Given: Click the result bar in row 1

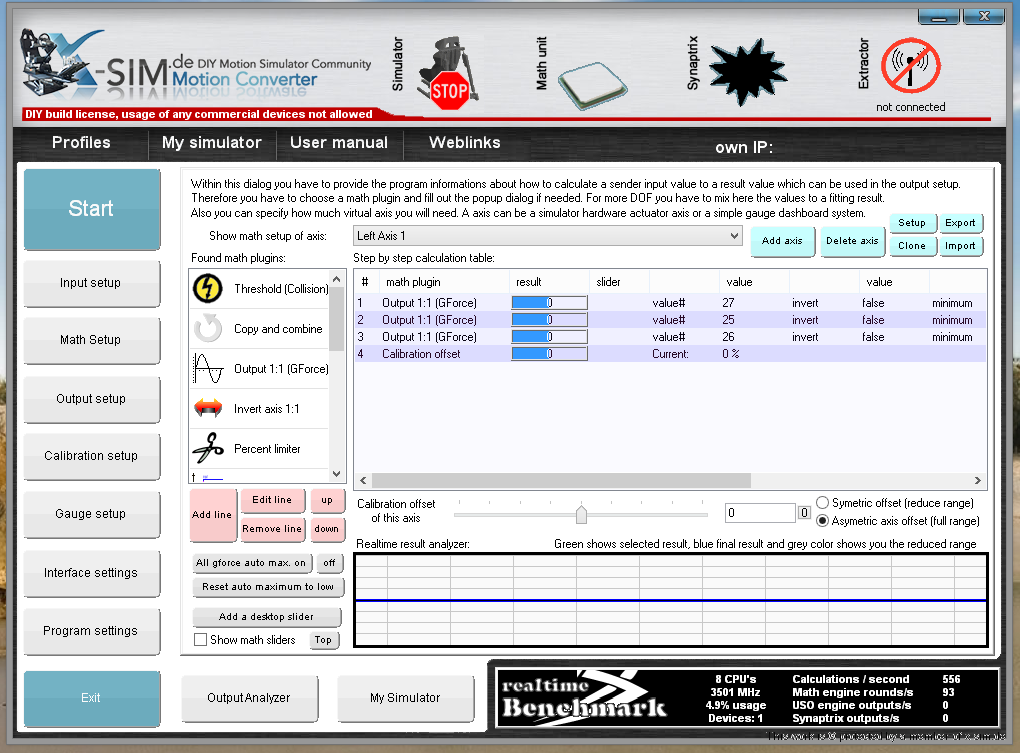Looking at the screenshot, I should tap(550, 303).
